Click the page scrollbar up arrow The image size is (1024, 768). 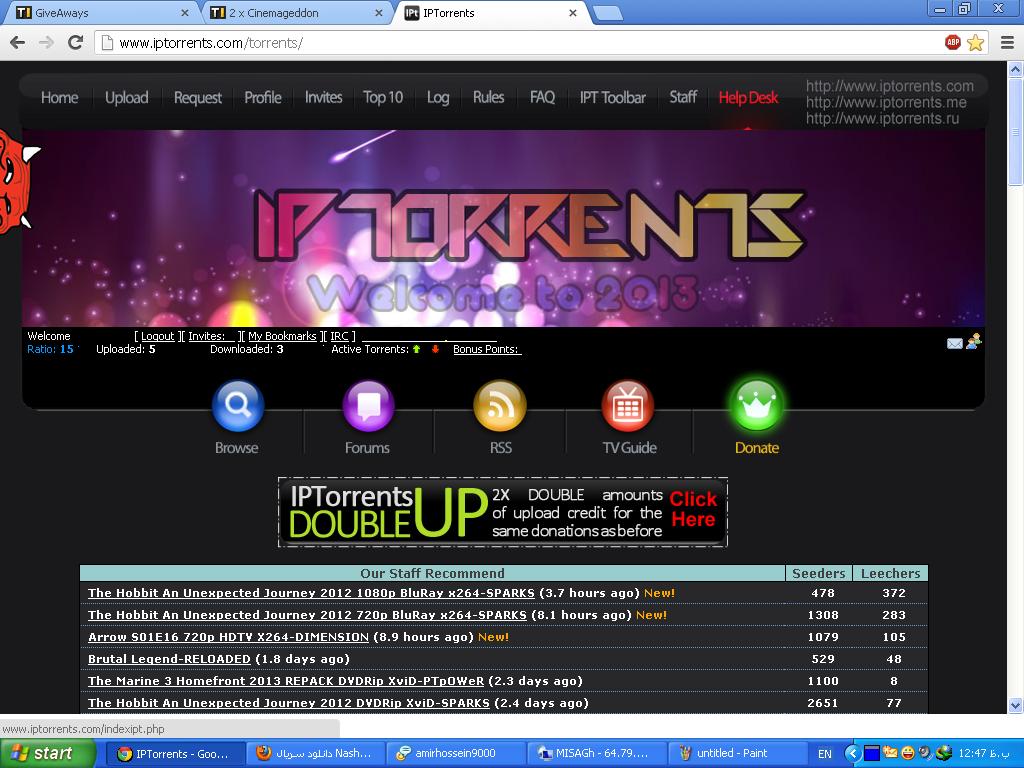click(1016, 69)
